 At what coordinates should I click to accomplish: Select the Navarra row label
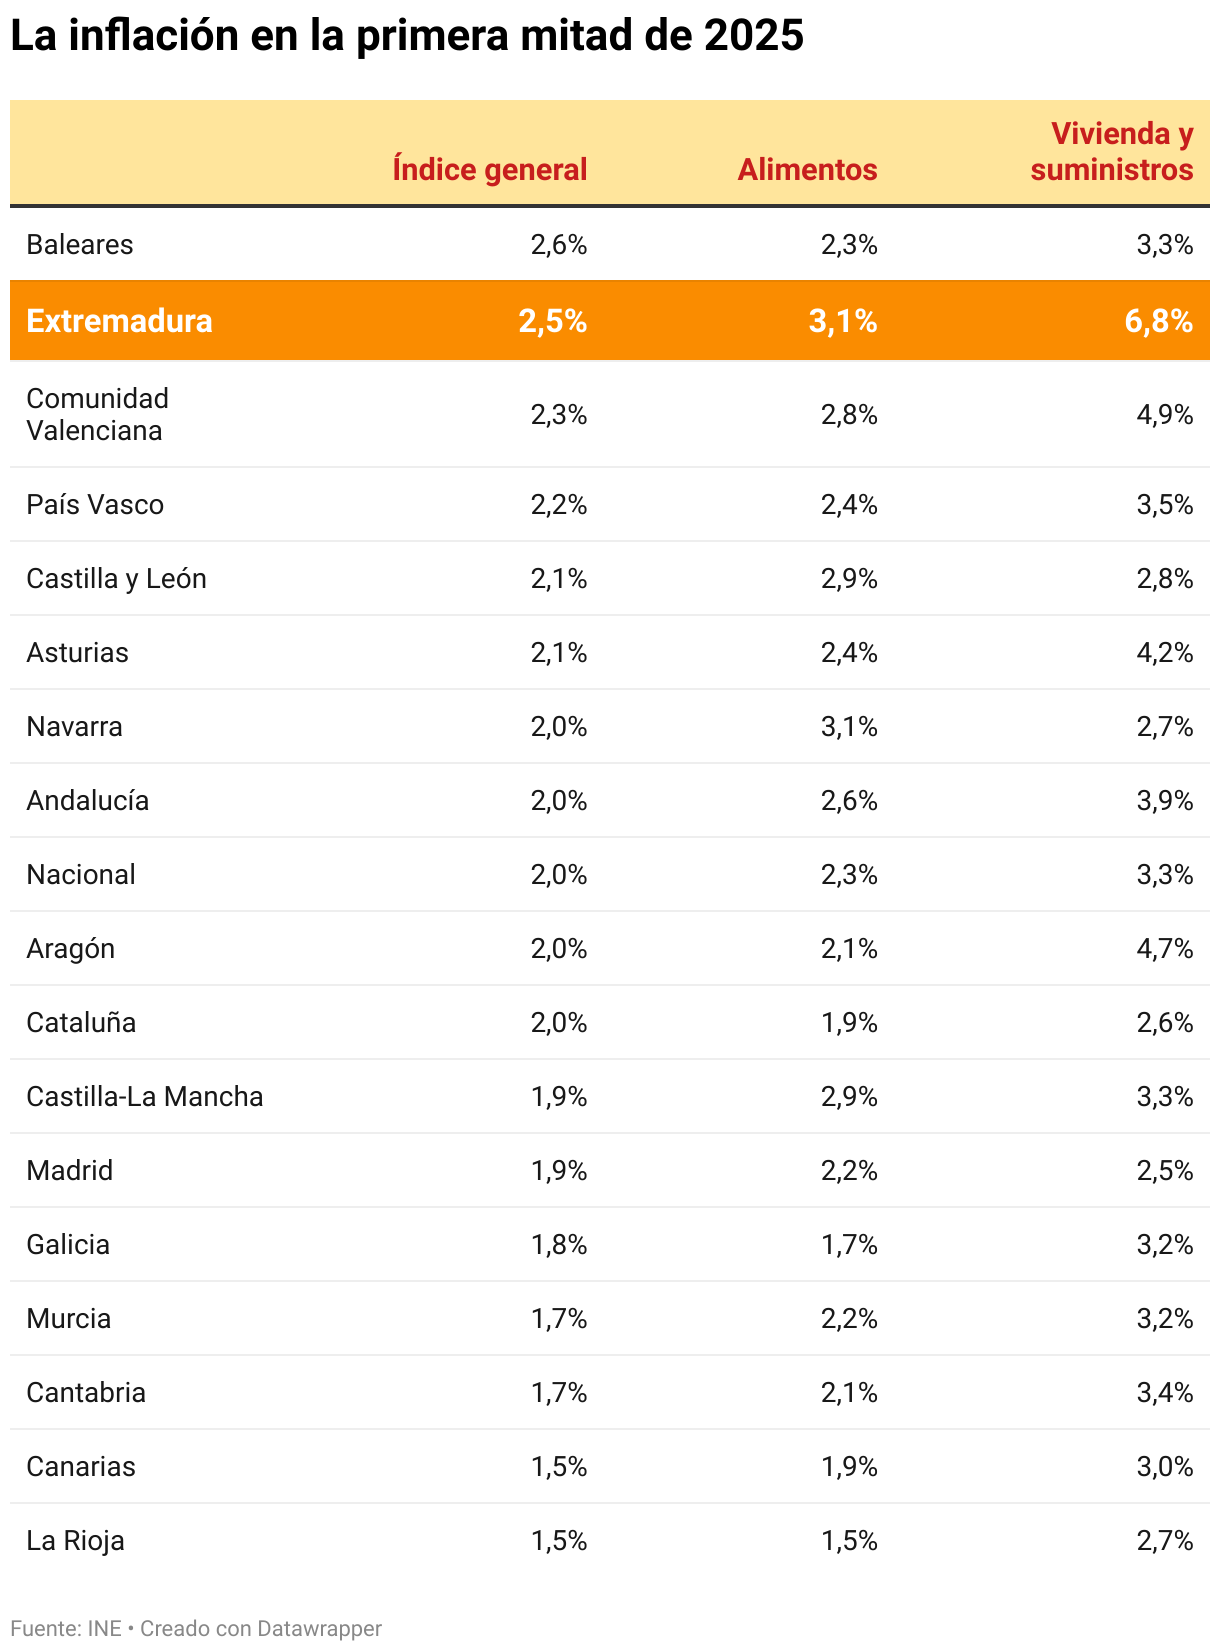tap(75, 726)
